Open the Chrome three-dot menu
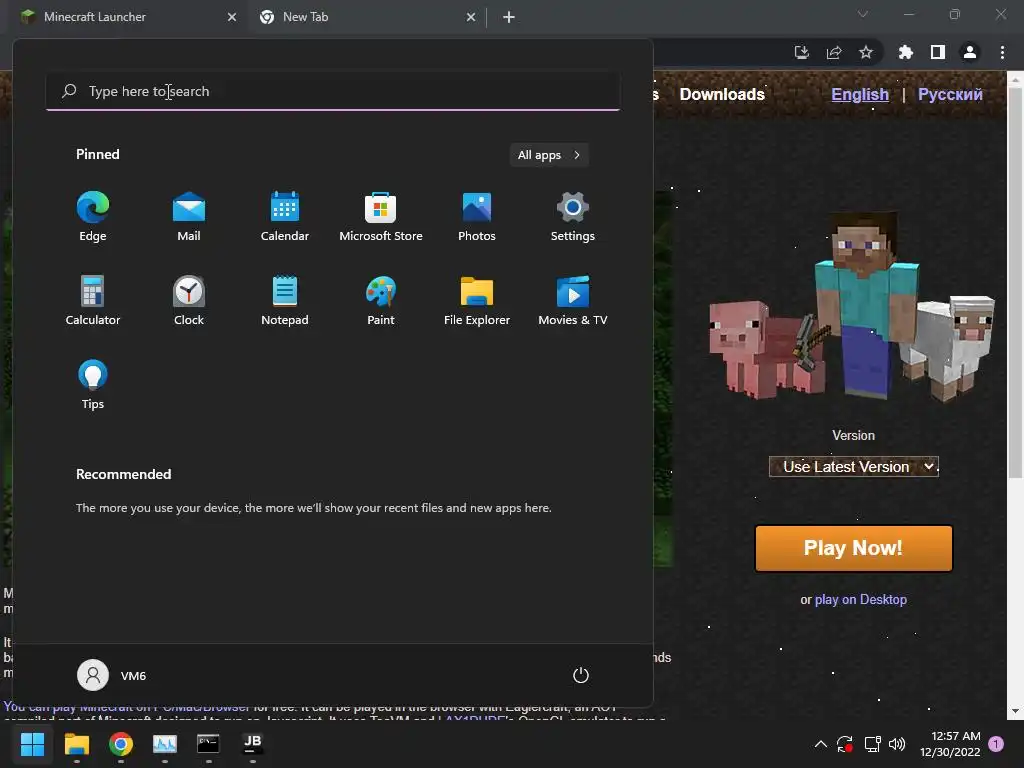The height and width of the screenshot is (768, 1024). point(1002,52)
